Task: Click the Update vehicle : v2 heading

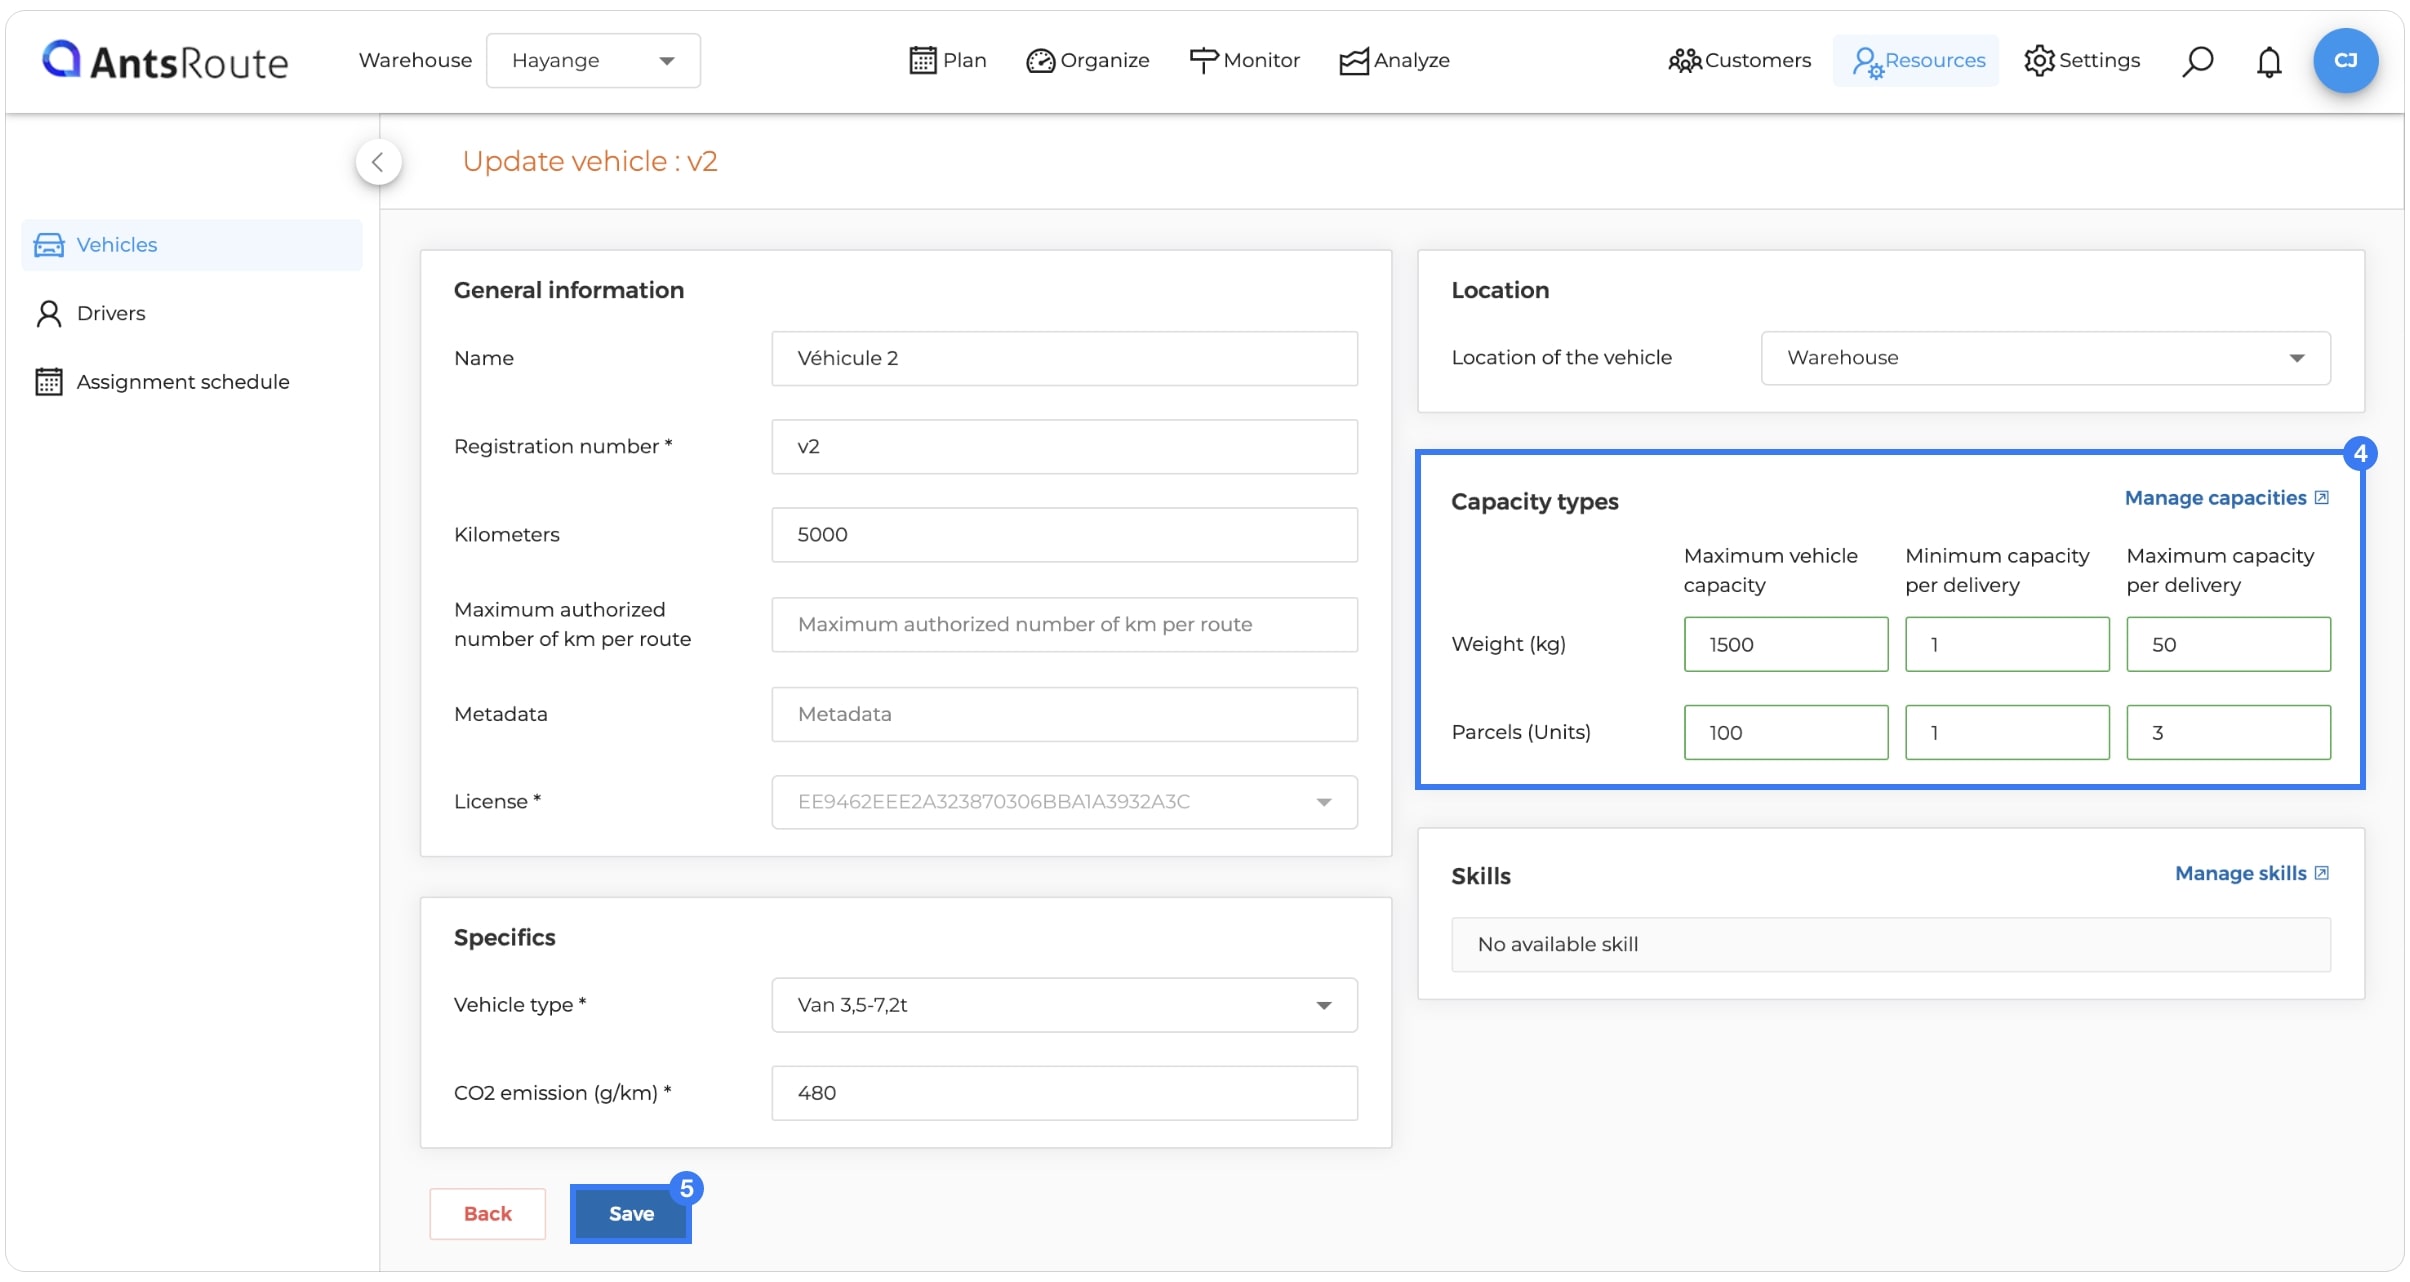Action: tap(590, 161)
